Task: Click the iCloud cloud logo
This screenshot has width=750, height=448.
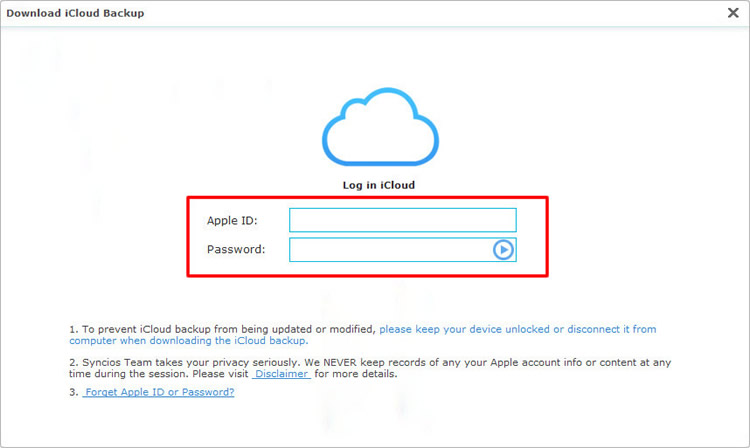Action: [x=380, y=127]
